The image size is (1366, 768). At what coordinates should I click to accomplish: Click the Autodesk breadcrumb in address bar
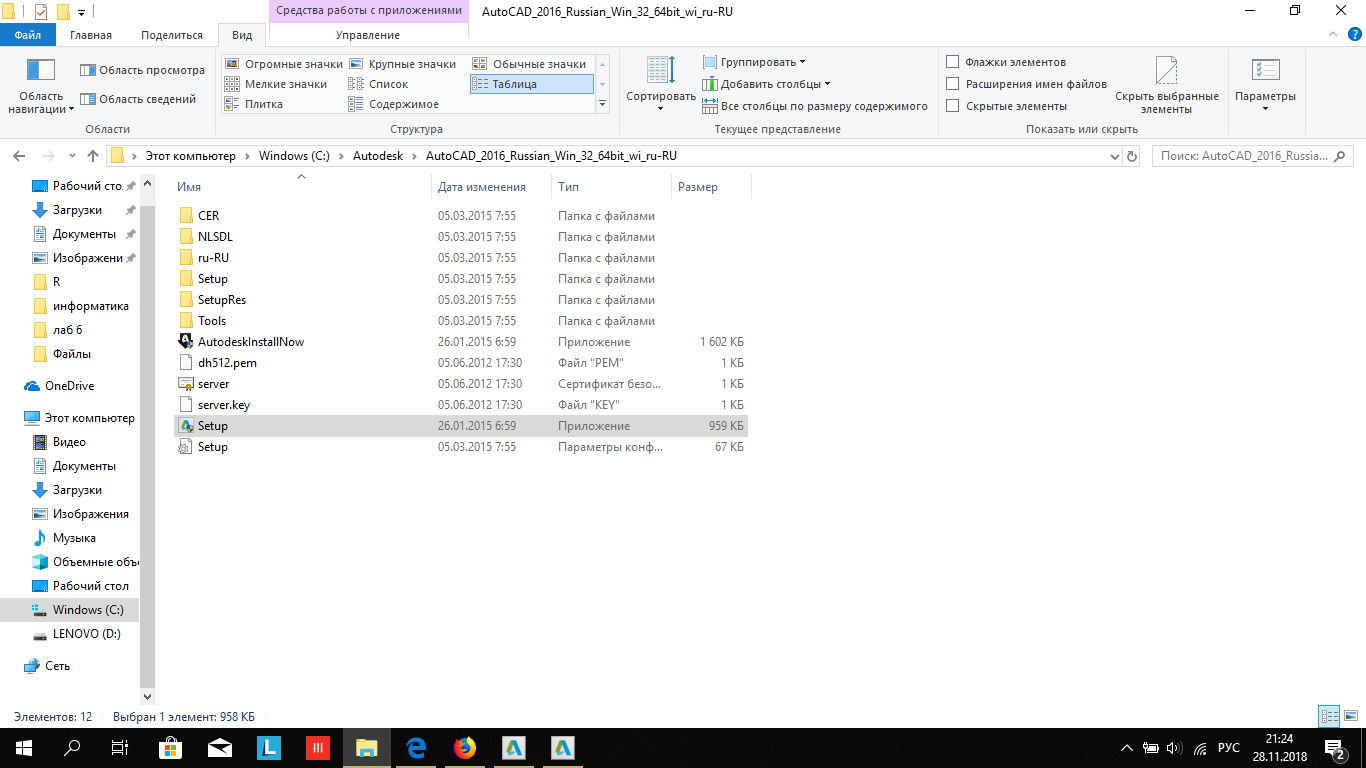(378, 156)
